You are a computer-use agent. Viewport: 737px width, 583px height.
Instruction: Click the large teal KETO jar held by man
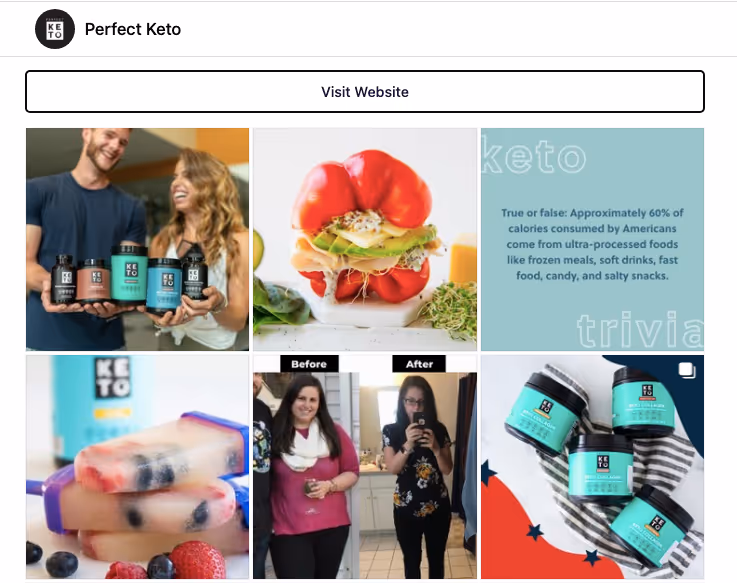129,274
